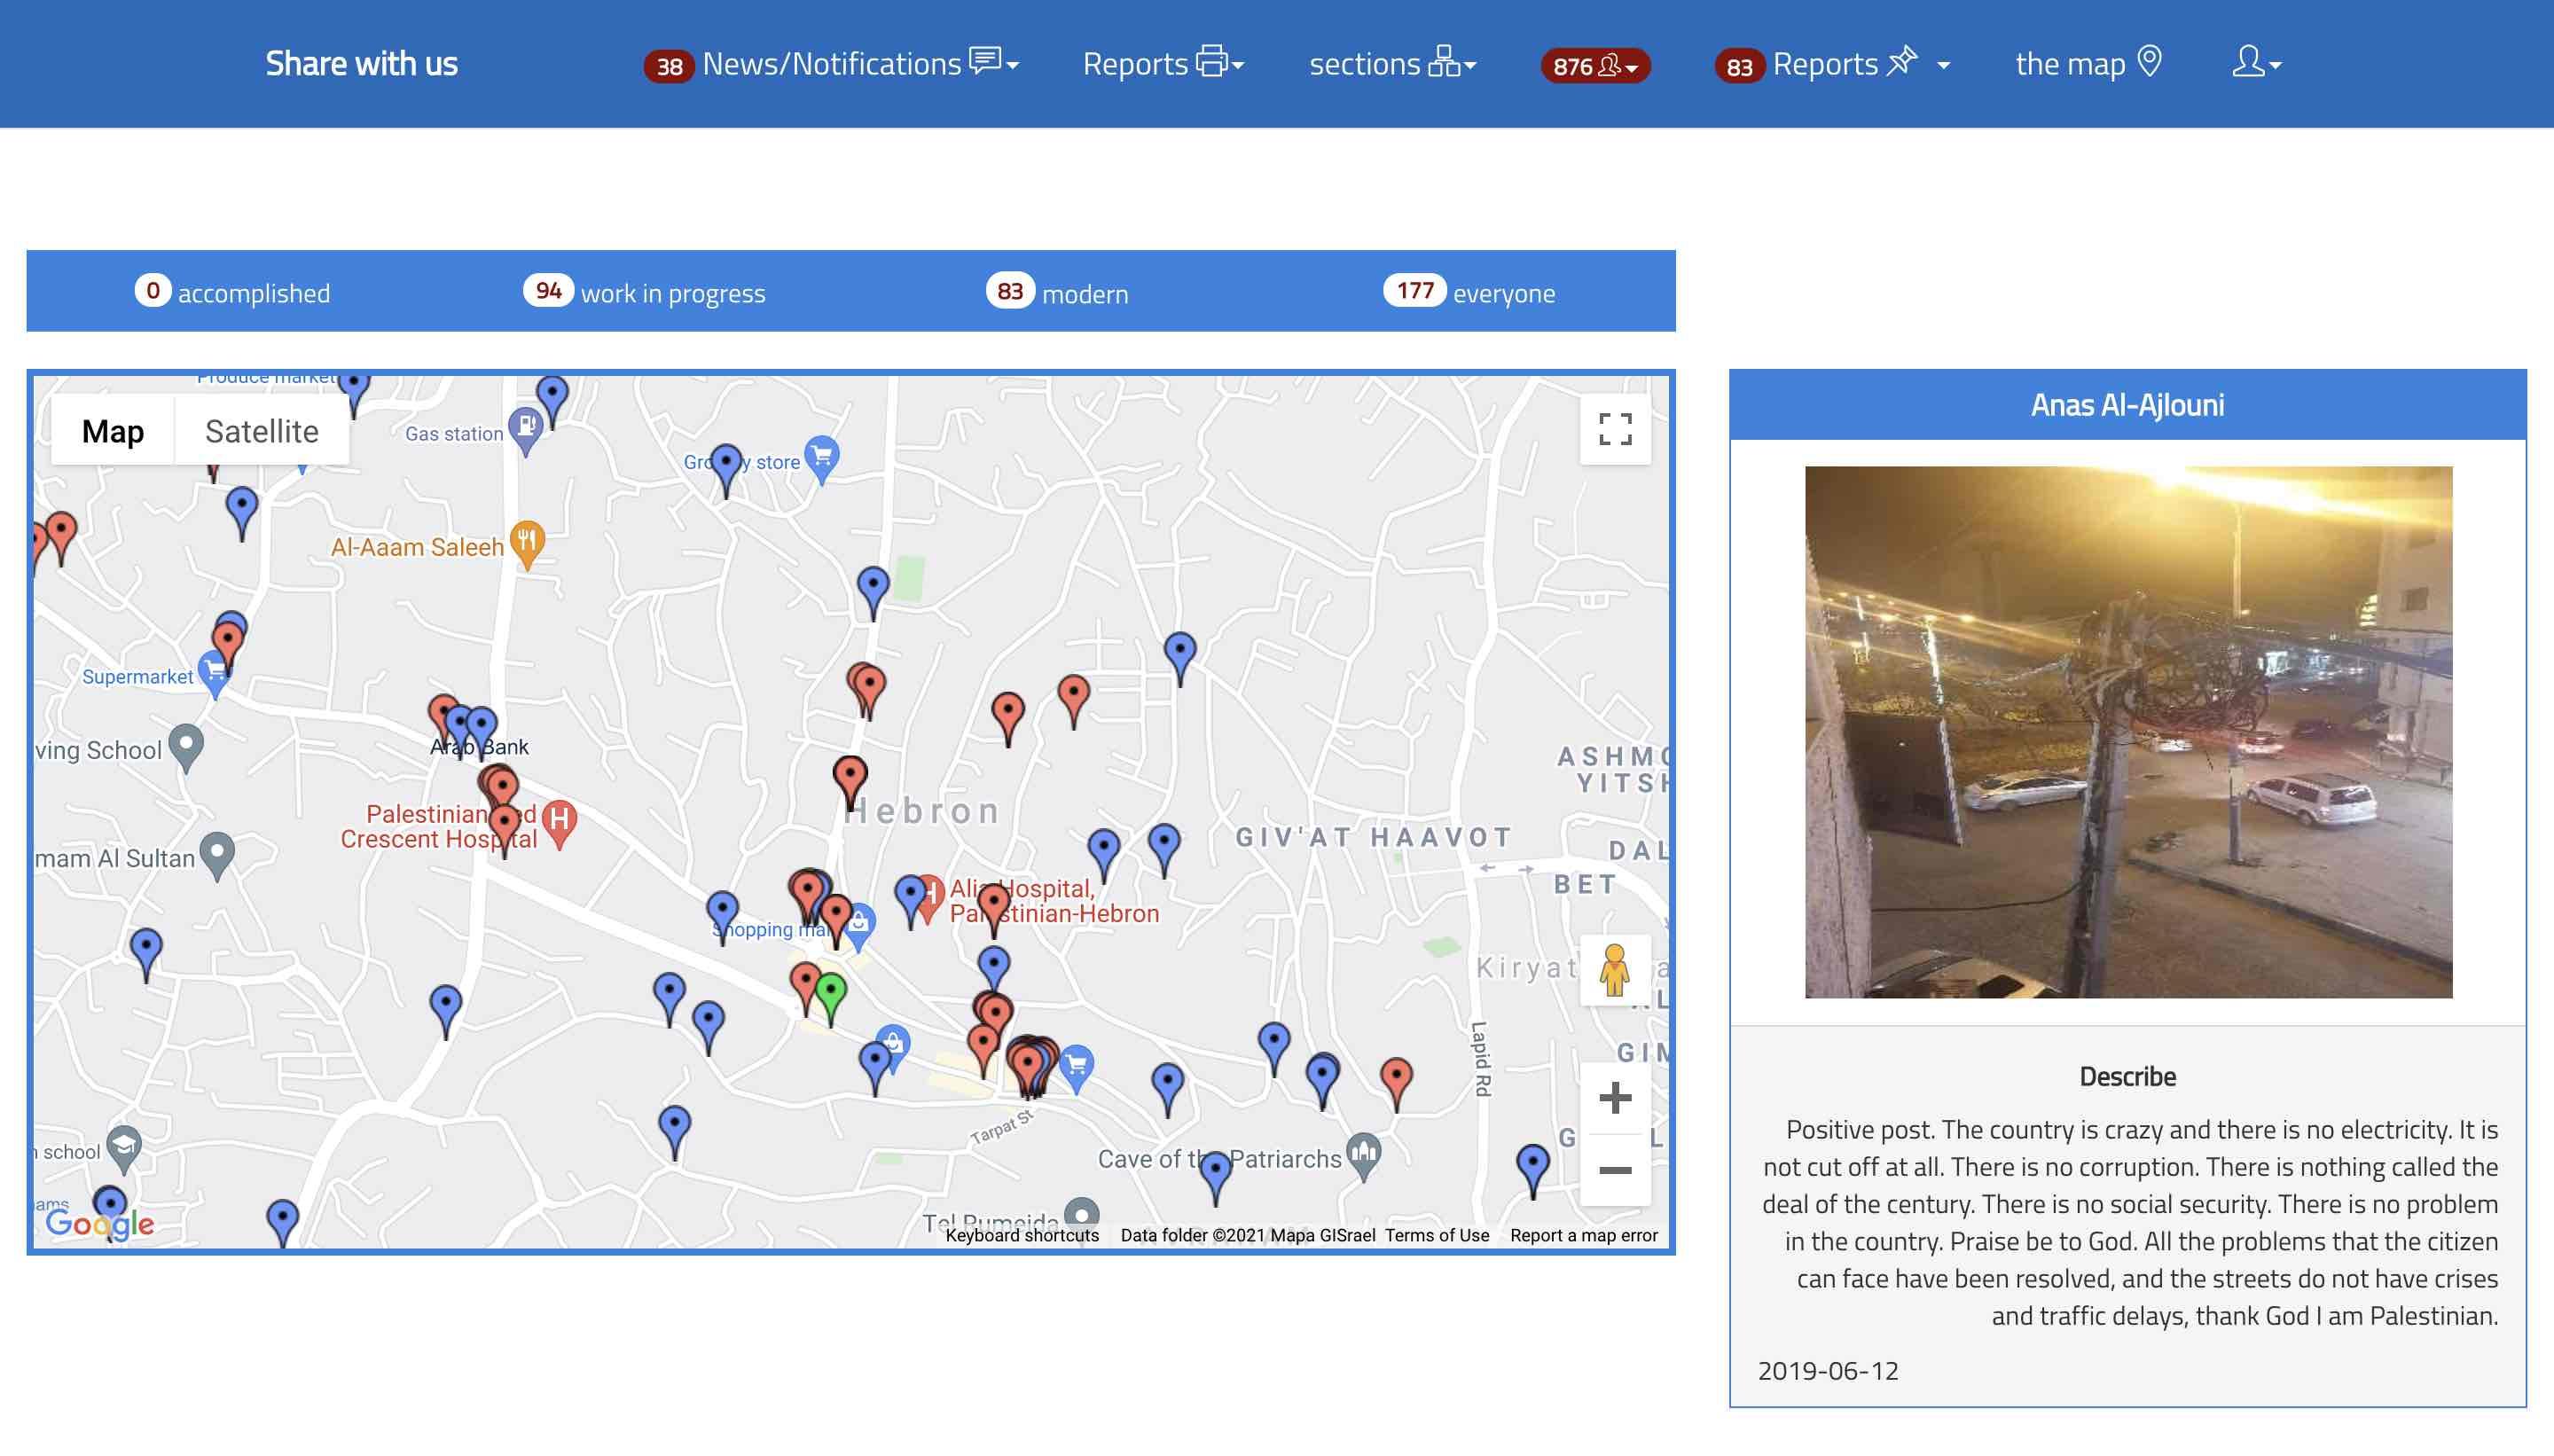
Task: Open News/Notifications dropdown
Action: (x=832, y=64)
